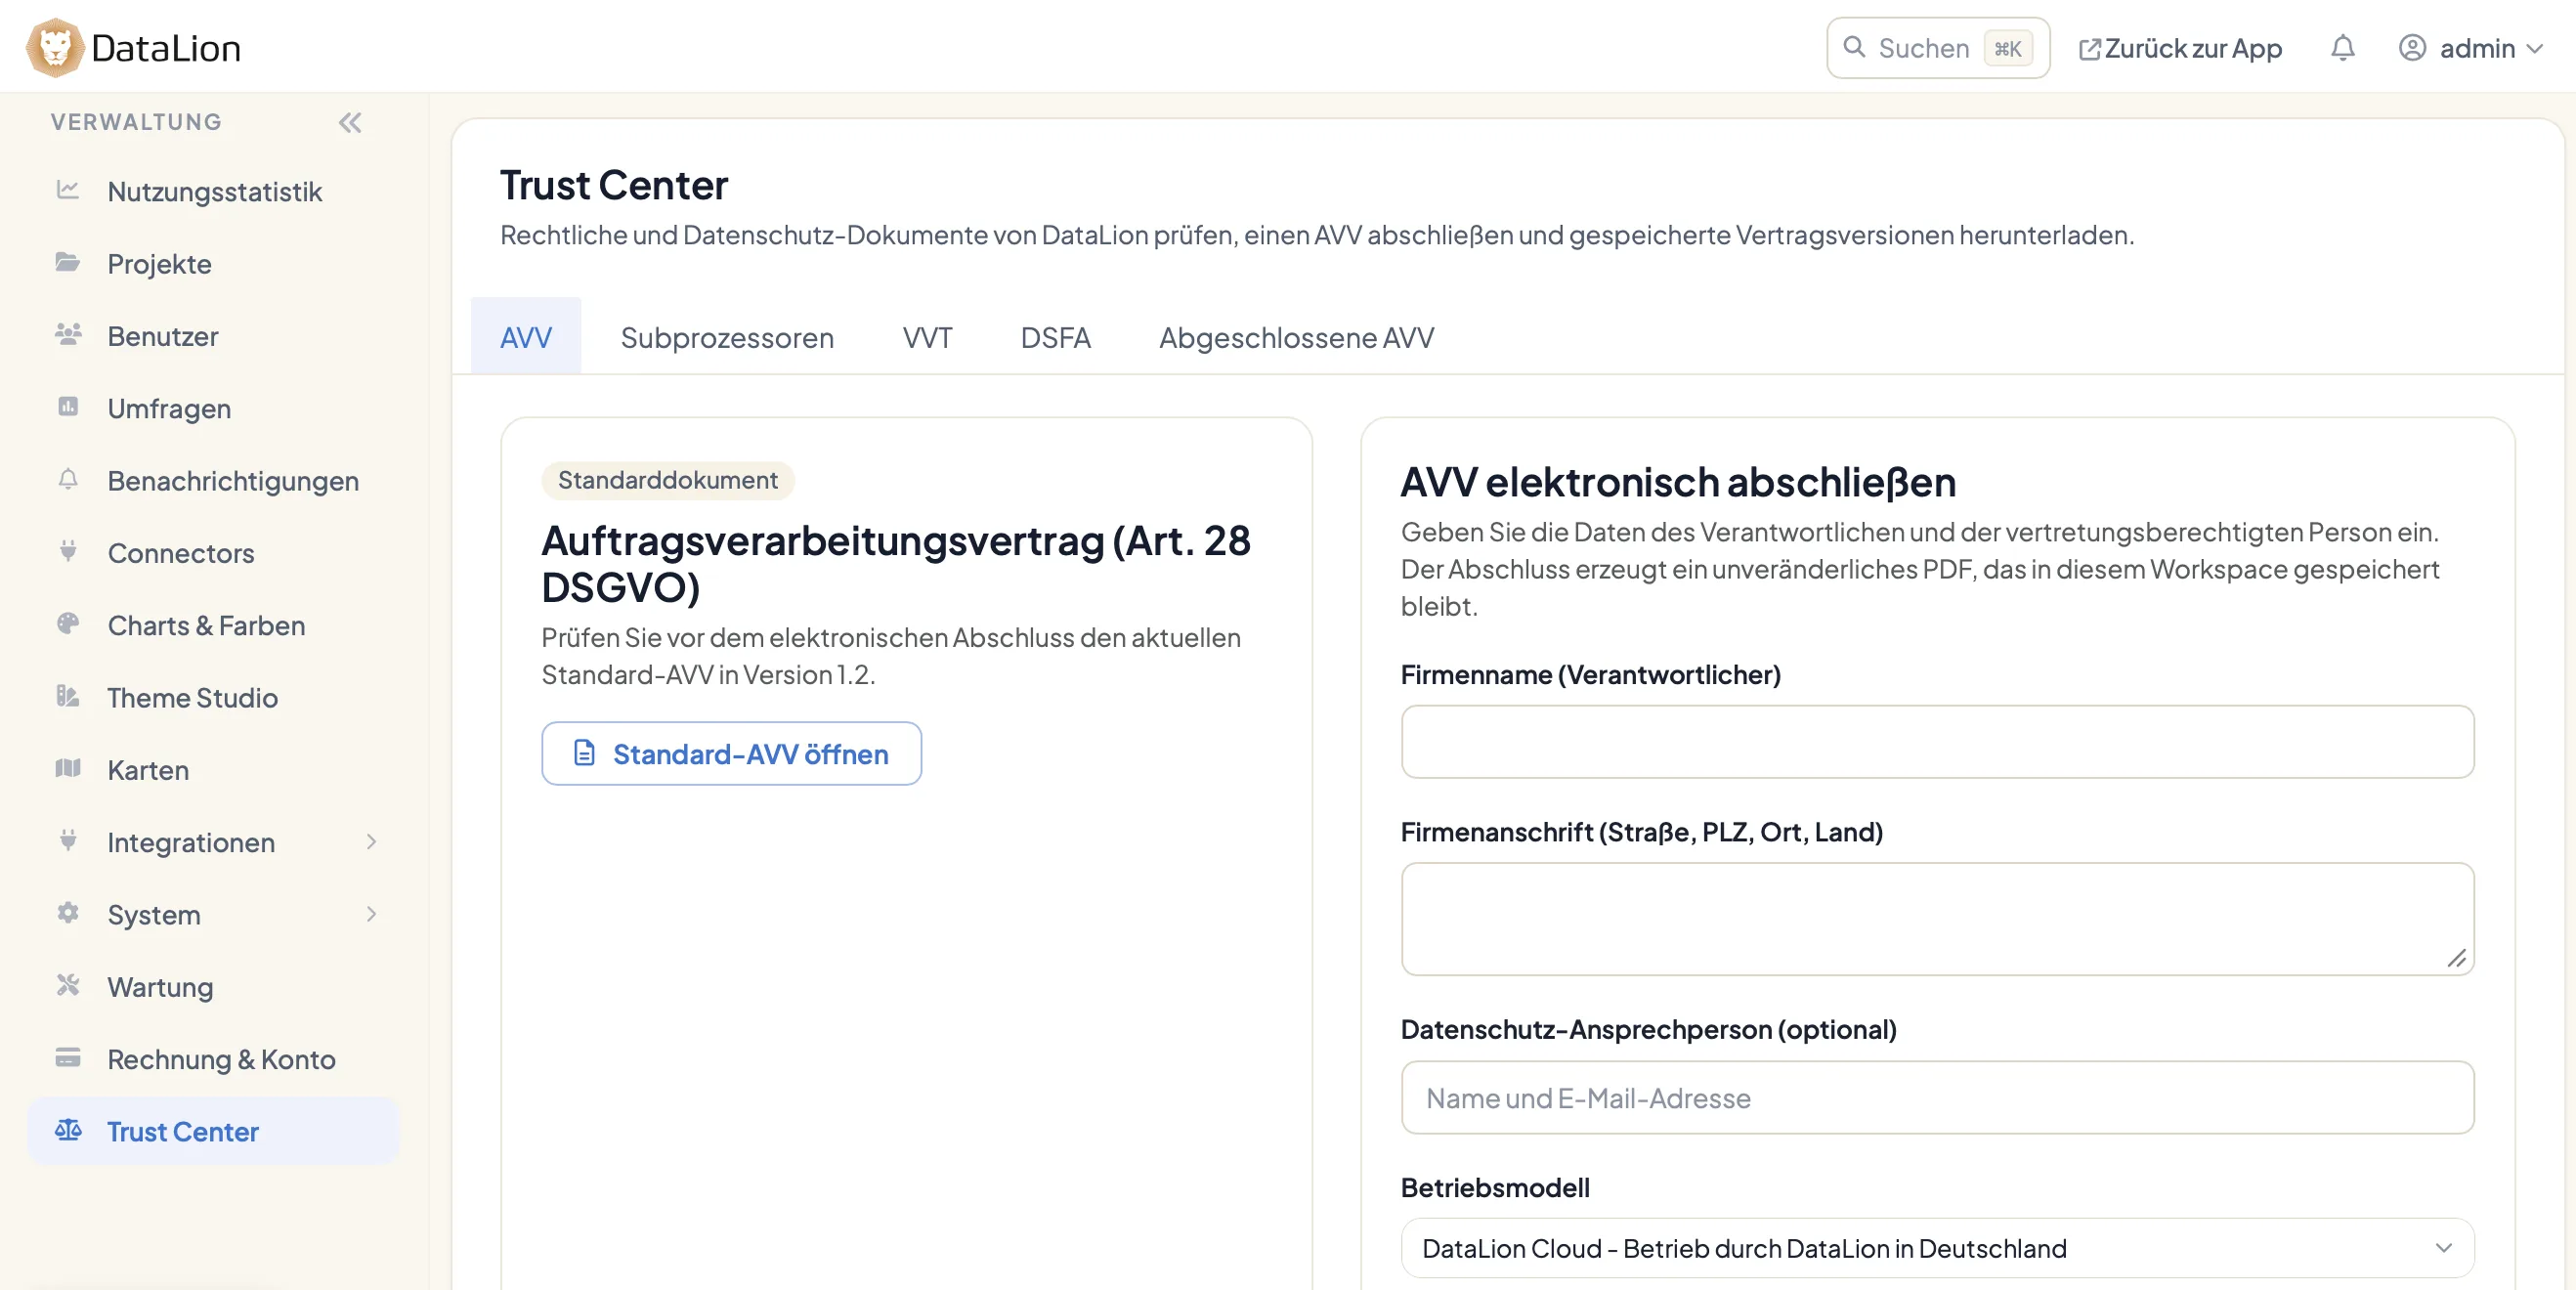Viewport: 2576px width, 1290px height.
Task: Click the Rechnung & Konto card icon
Action: (68, 1058)
